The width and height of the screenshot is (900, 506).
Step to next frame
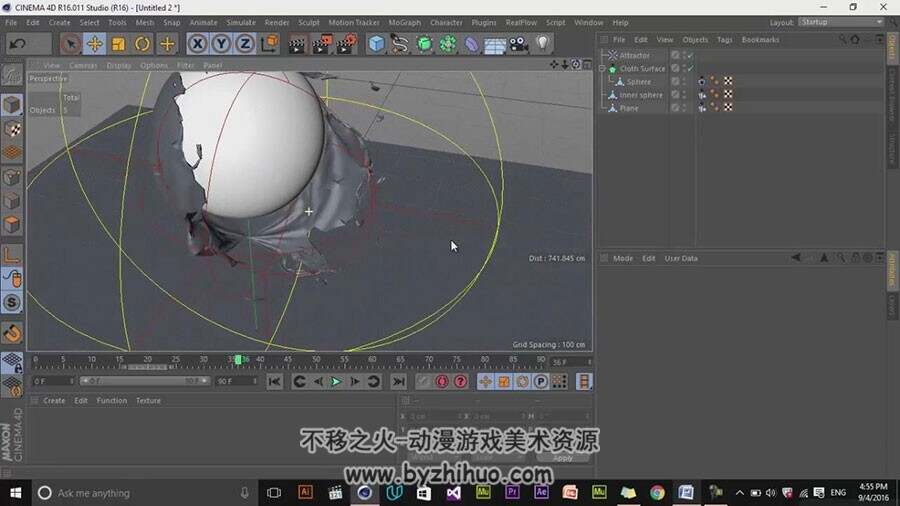click(355, 382)
